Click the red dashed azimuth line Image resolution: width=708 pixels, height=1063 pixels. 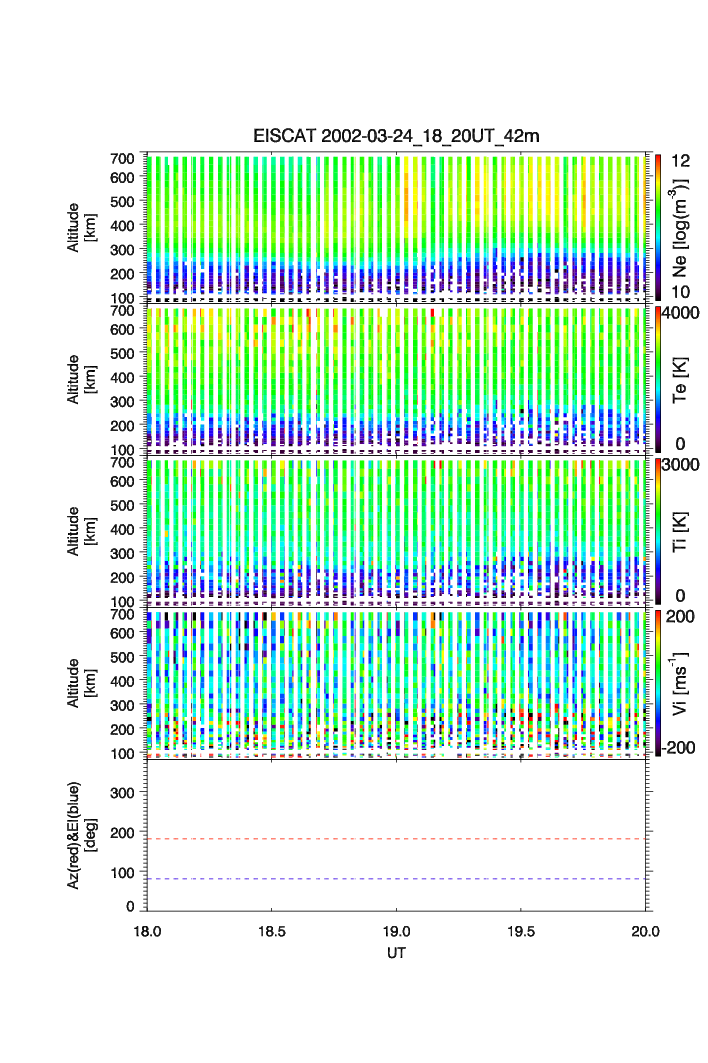tap(396, 839)
